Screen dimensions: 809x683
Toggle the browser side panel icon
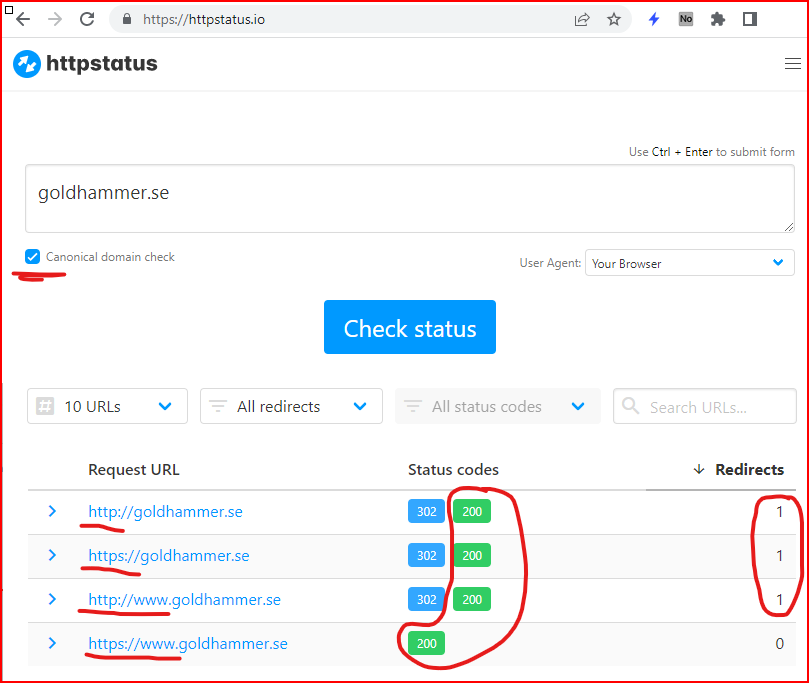(x=750, y=19)
